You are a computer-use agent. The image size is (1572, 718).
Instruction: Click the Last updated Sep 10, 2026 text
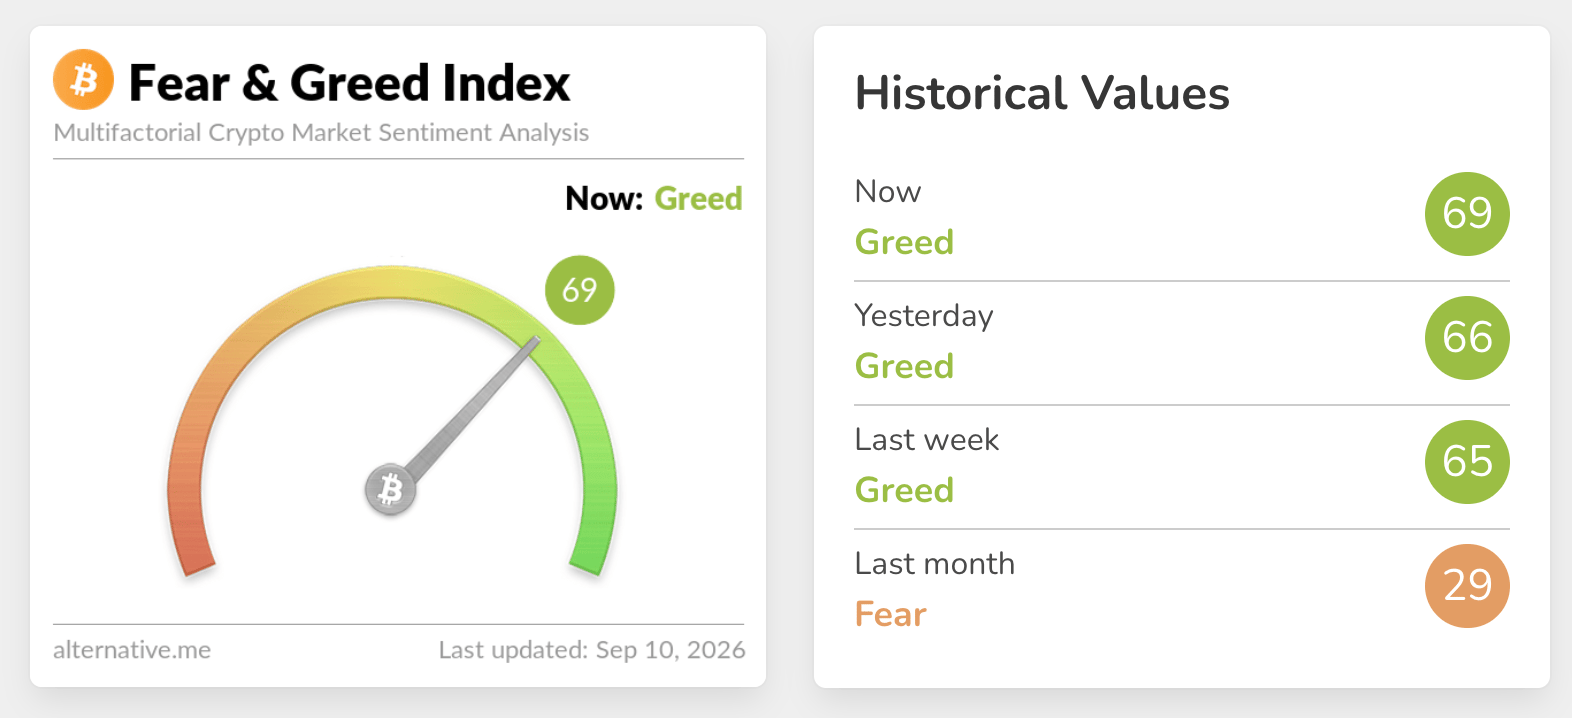[x=592, y=650]
